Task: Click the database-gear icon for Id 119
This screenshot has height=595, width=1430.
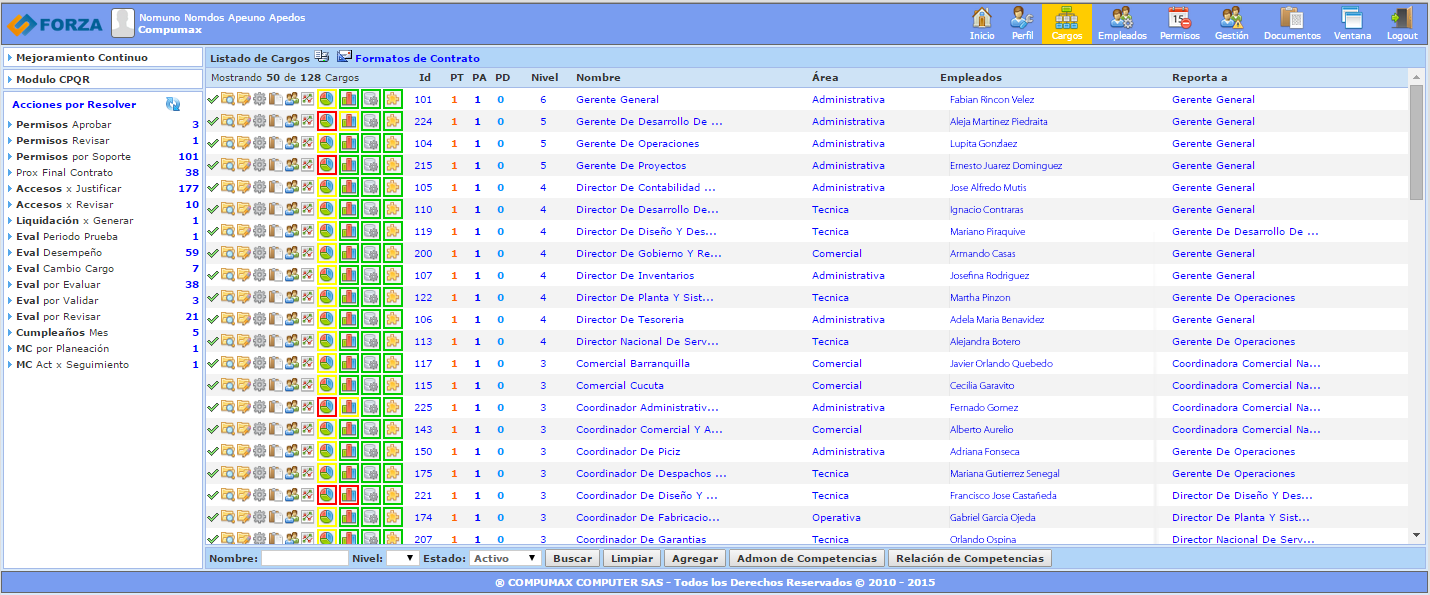Action: [371, 231]
